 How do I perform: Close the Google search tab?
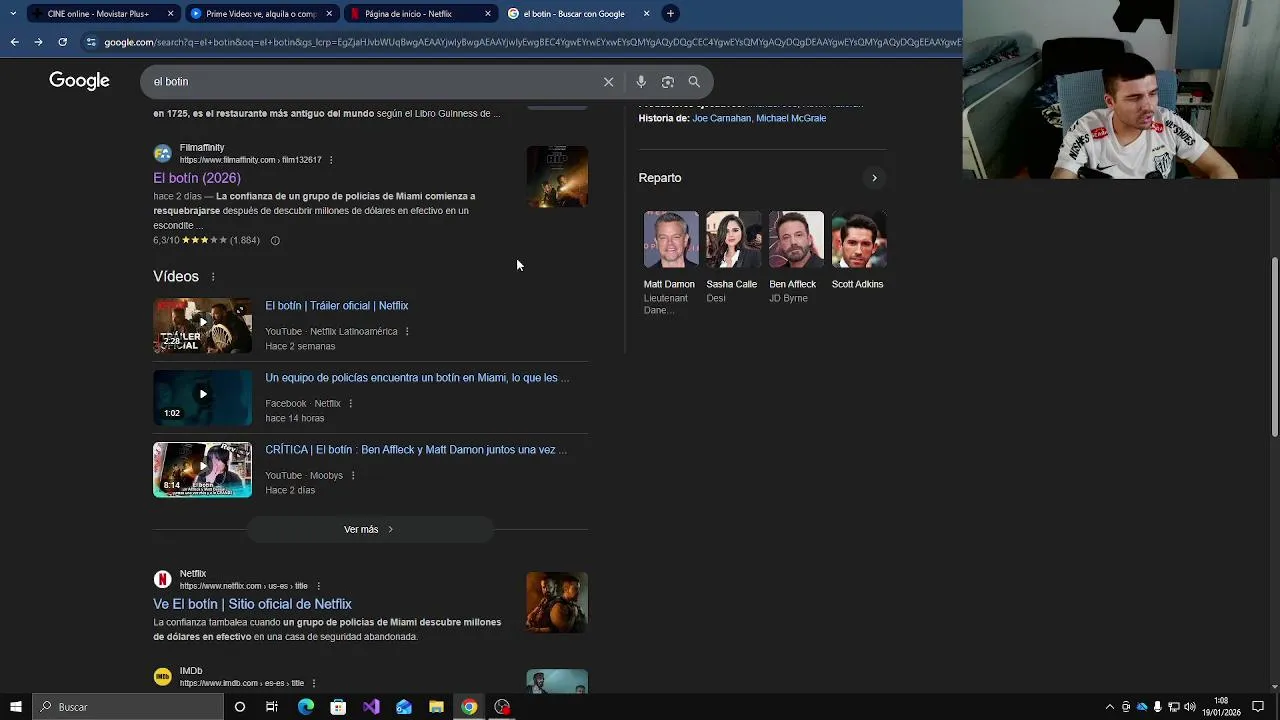click(646, 14)
